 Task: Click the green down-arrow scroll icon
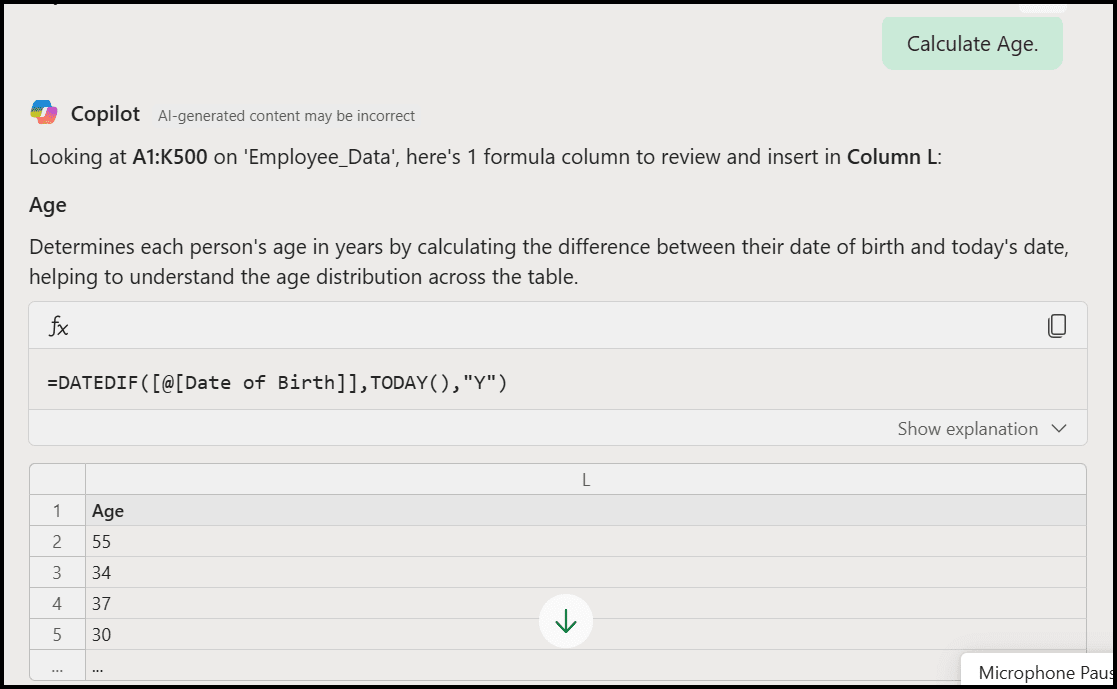coord(566,620)
